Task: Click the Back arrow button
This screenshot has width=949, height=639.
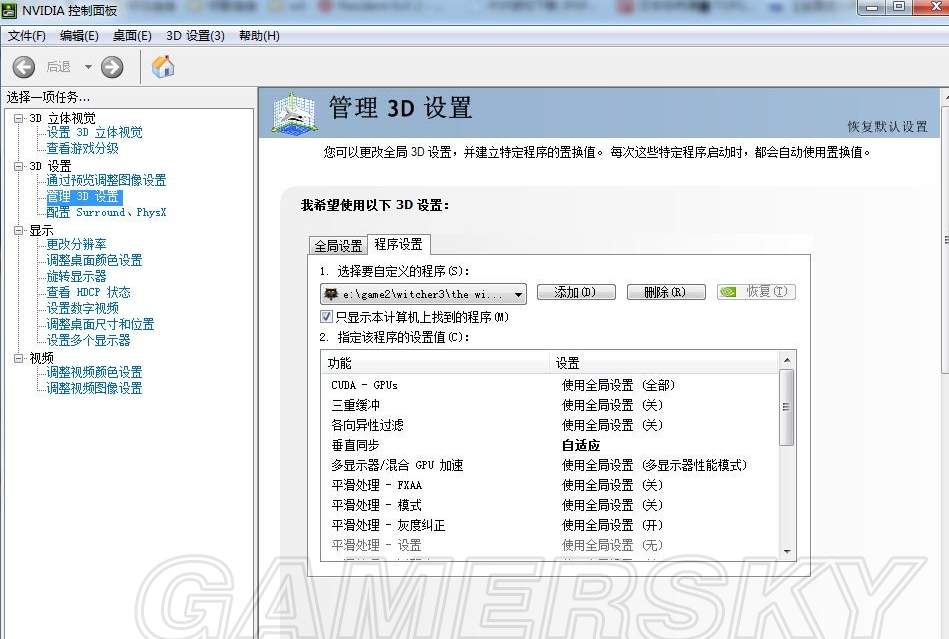Action: point(24,67)
